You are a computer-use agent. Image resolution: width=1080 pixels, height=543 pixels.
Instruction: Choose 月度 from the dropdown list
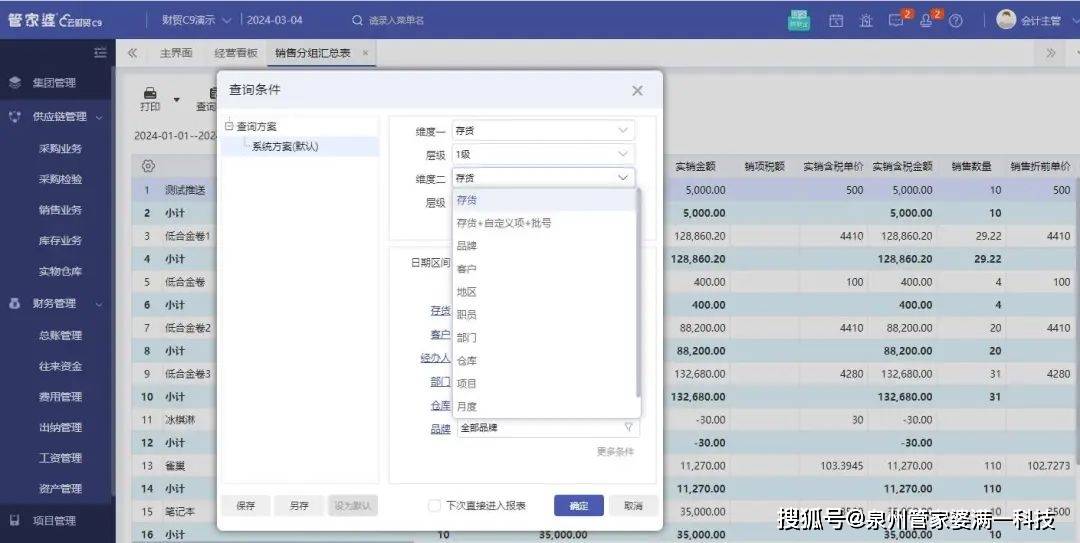tap(544, 406)
